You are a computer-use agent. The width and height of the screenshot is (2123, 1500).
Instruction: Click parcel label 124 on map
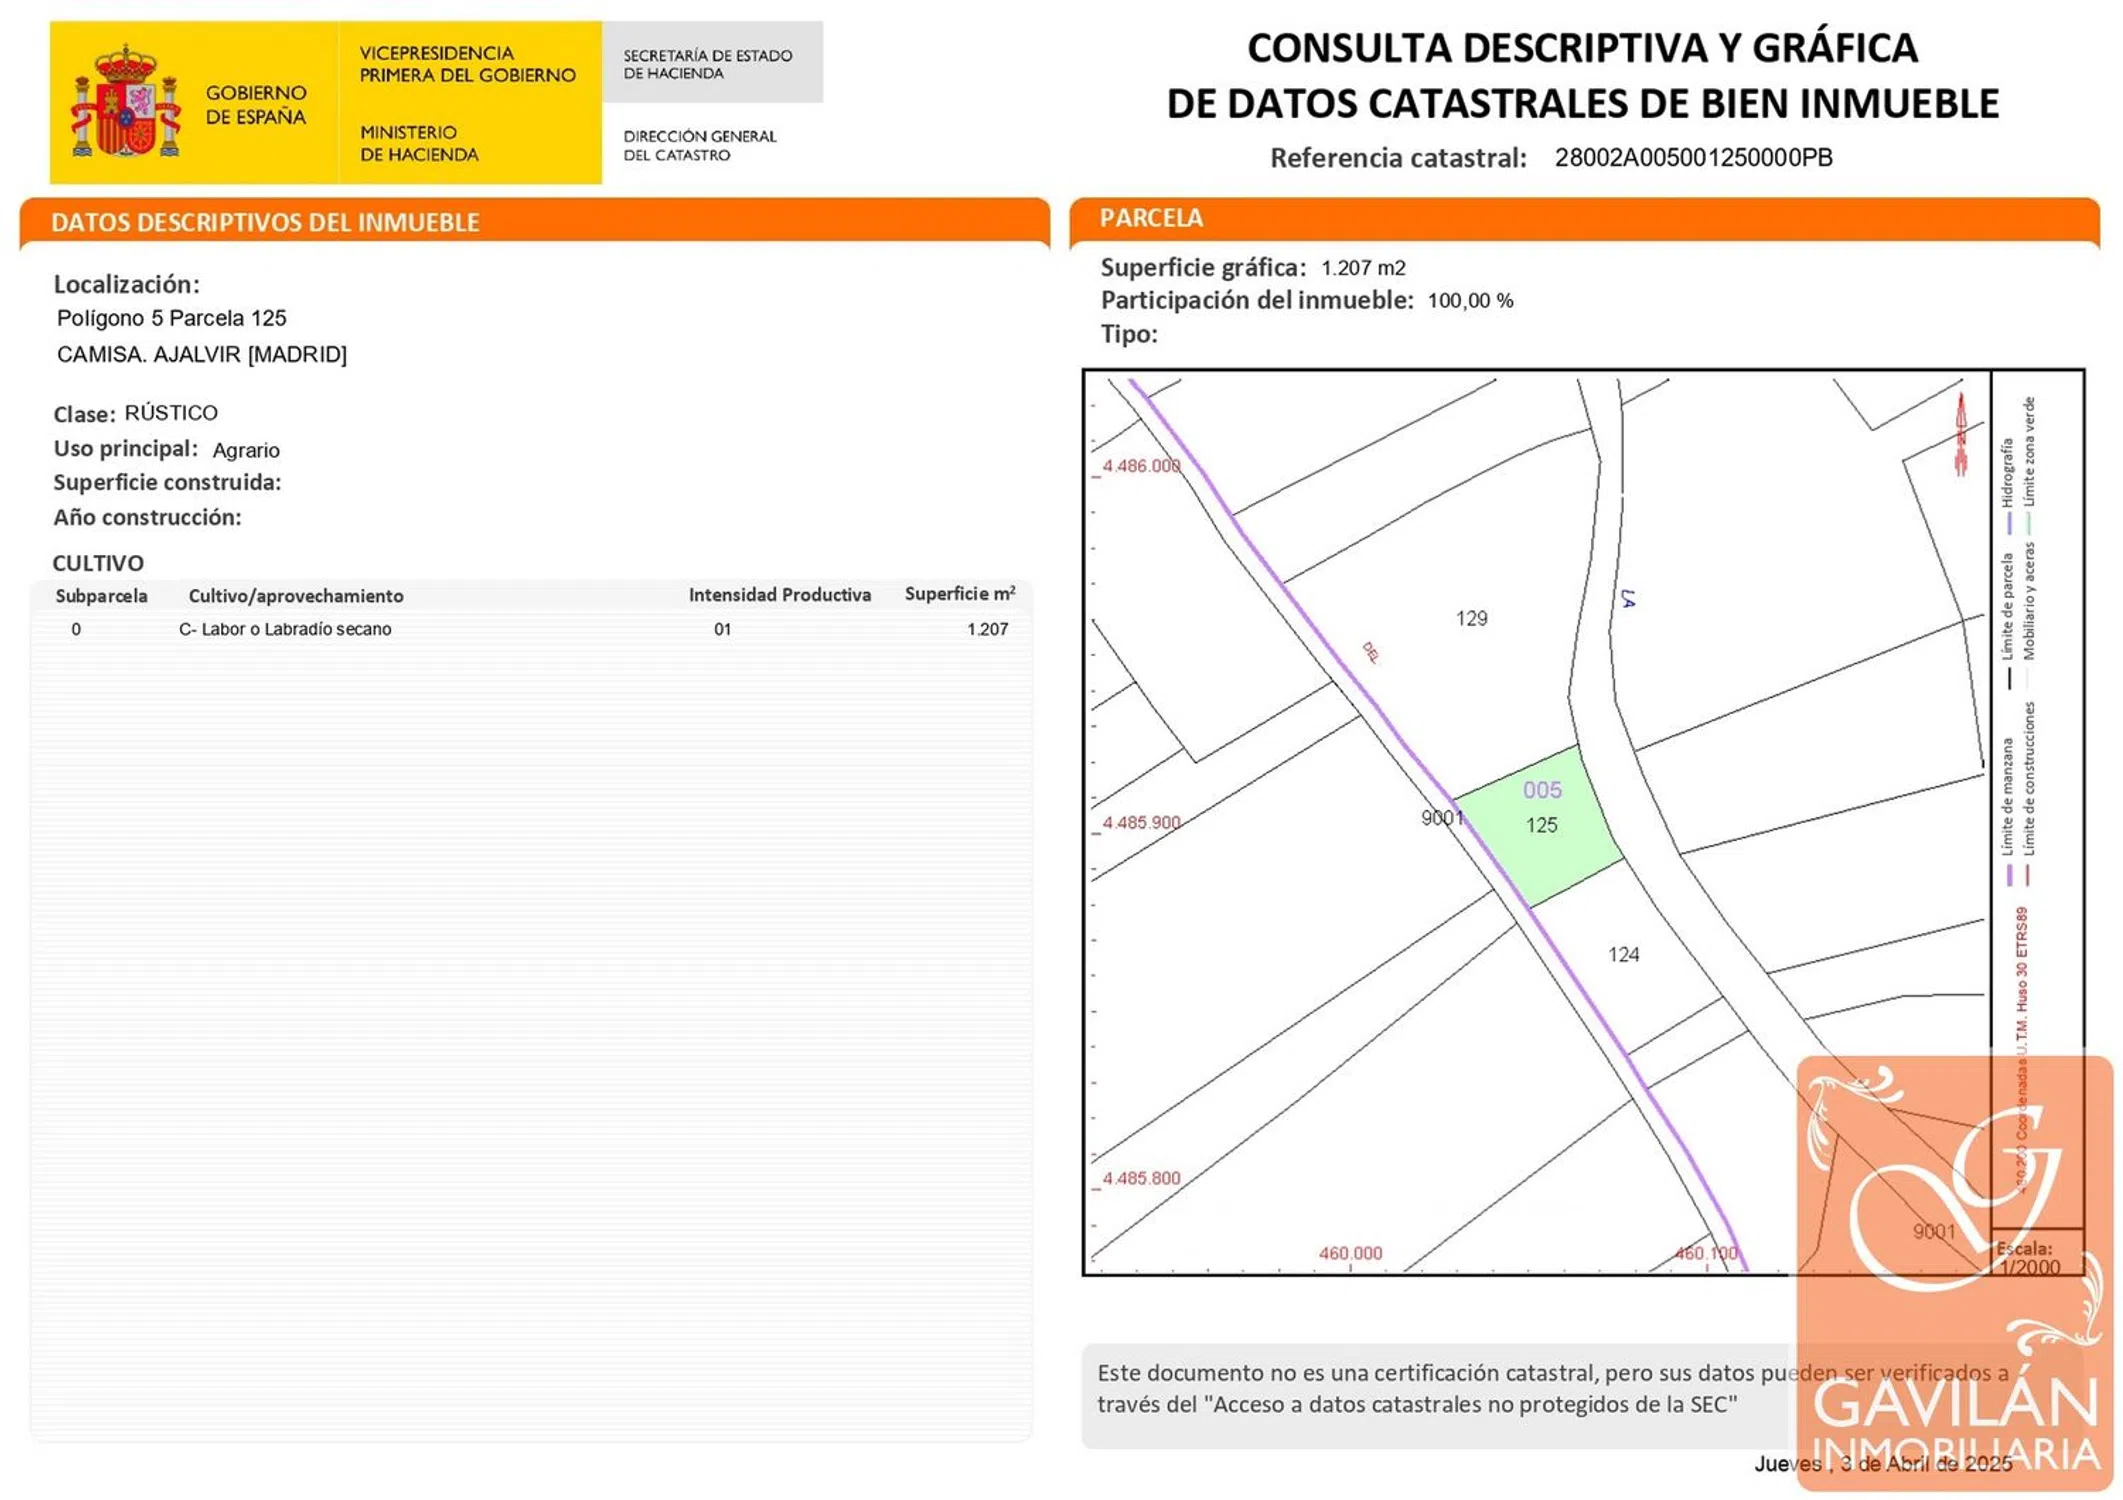1623,955
